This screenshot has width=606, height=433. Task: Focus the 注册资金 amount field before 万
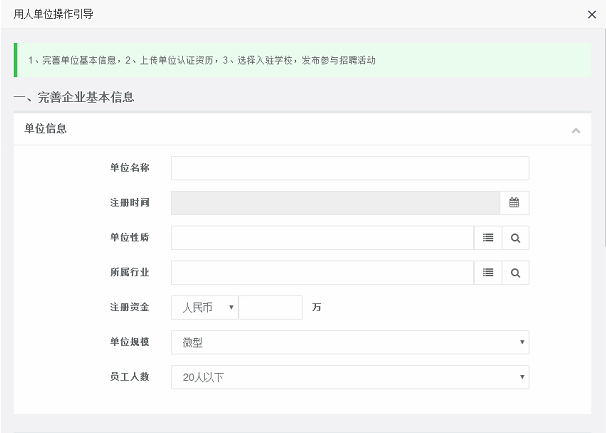coord(270,307)
